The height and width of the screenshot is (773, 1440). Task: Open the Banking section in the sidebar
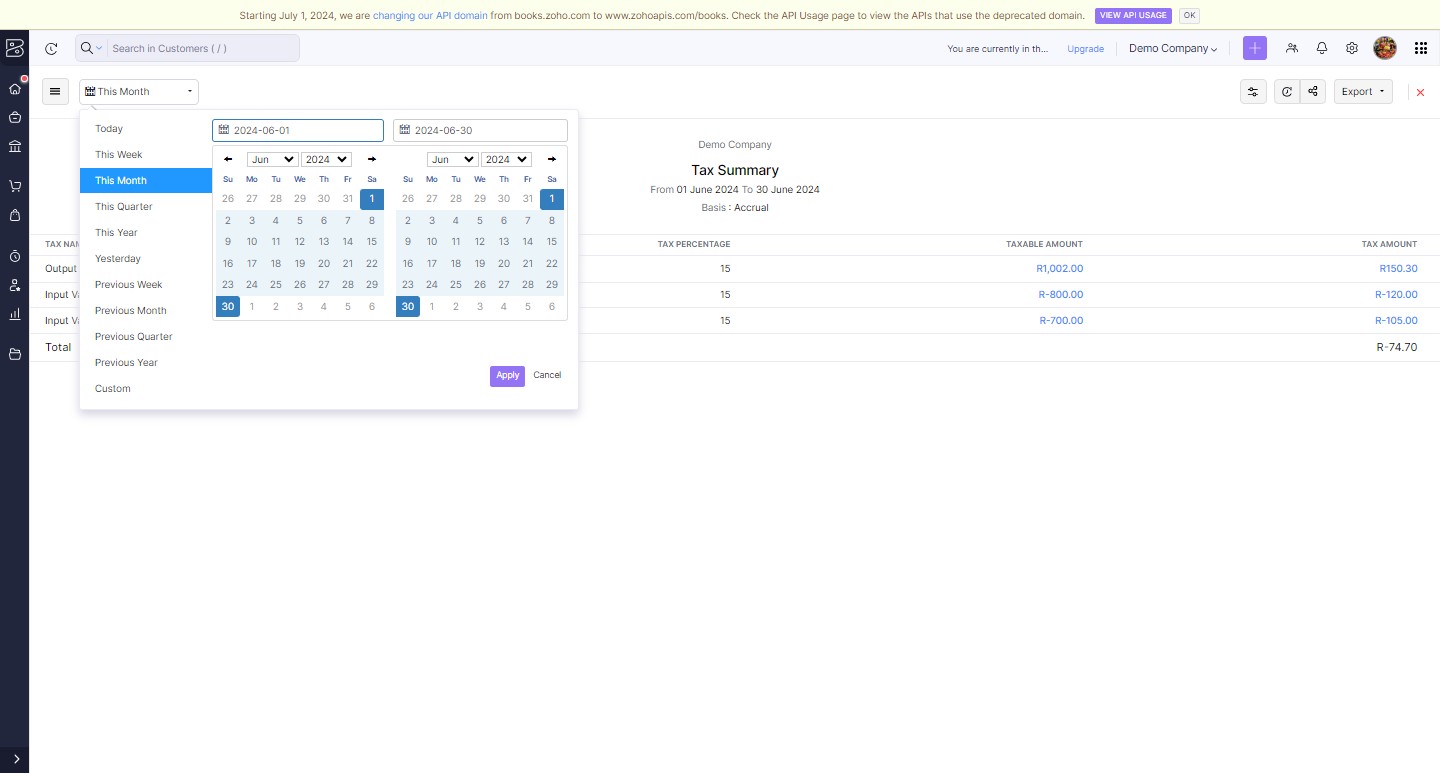15,146
